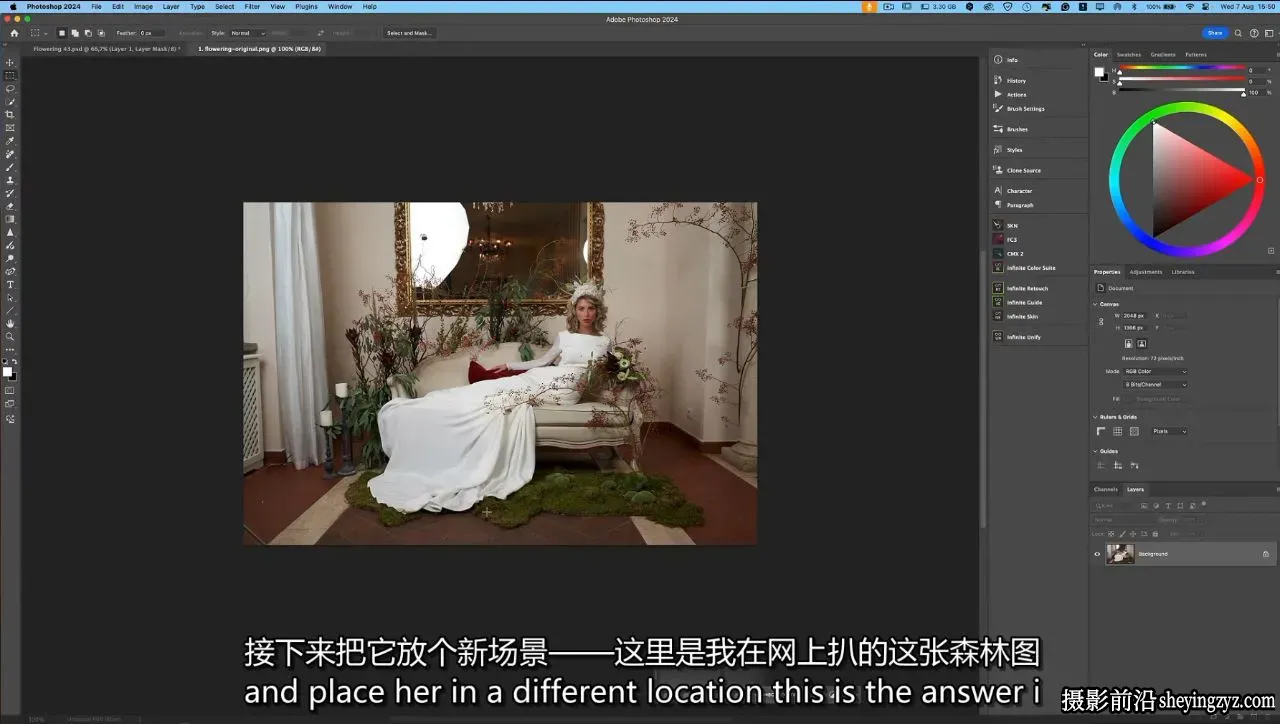Toggle width-height link in Canvas

point(1101,322)
